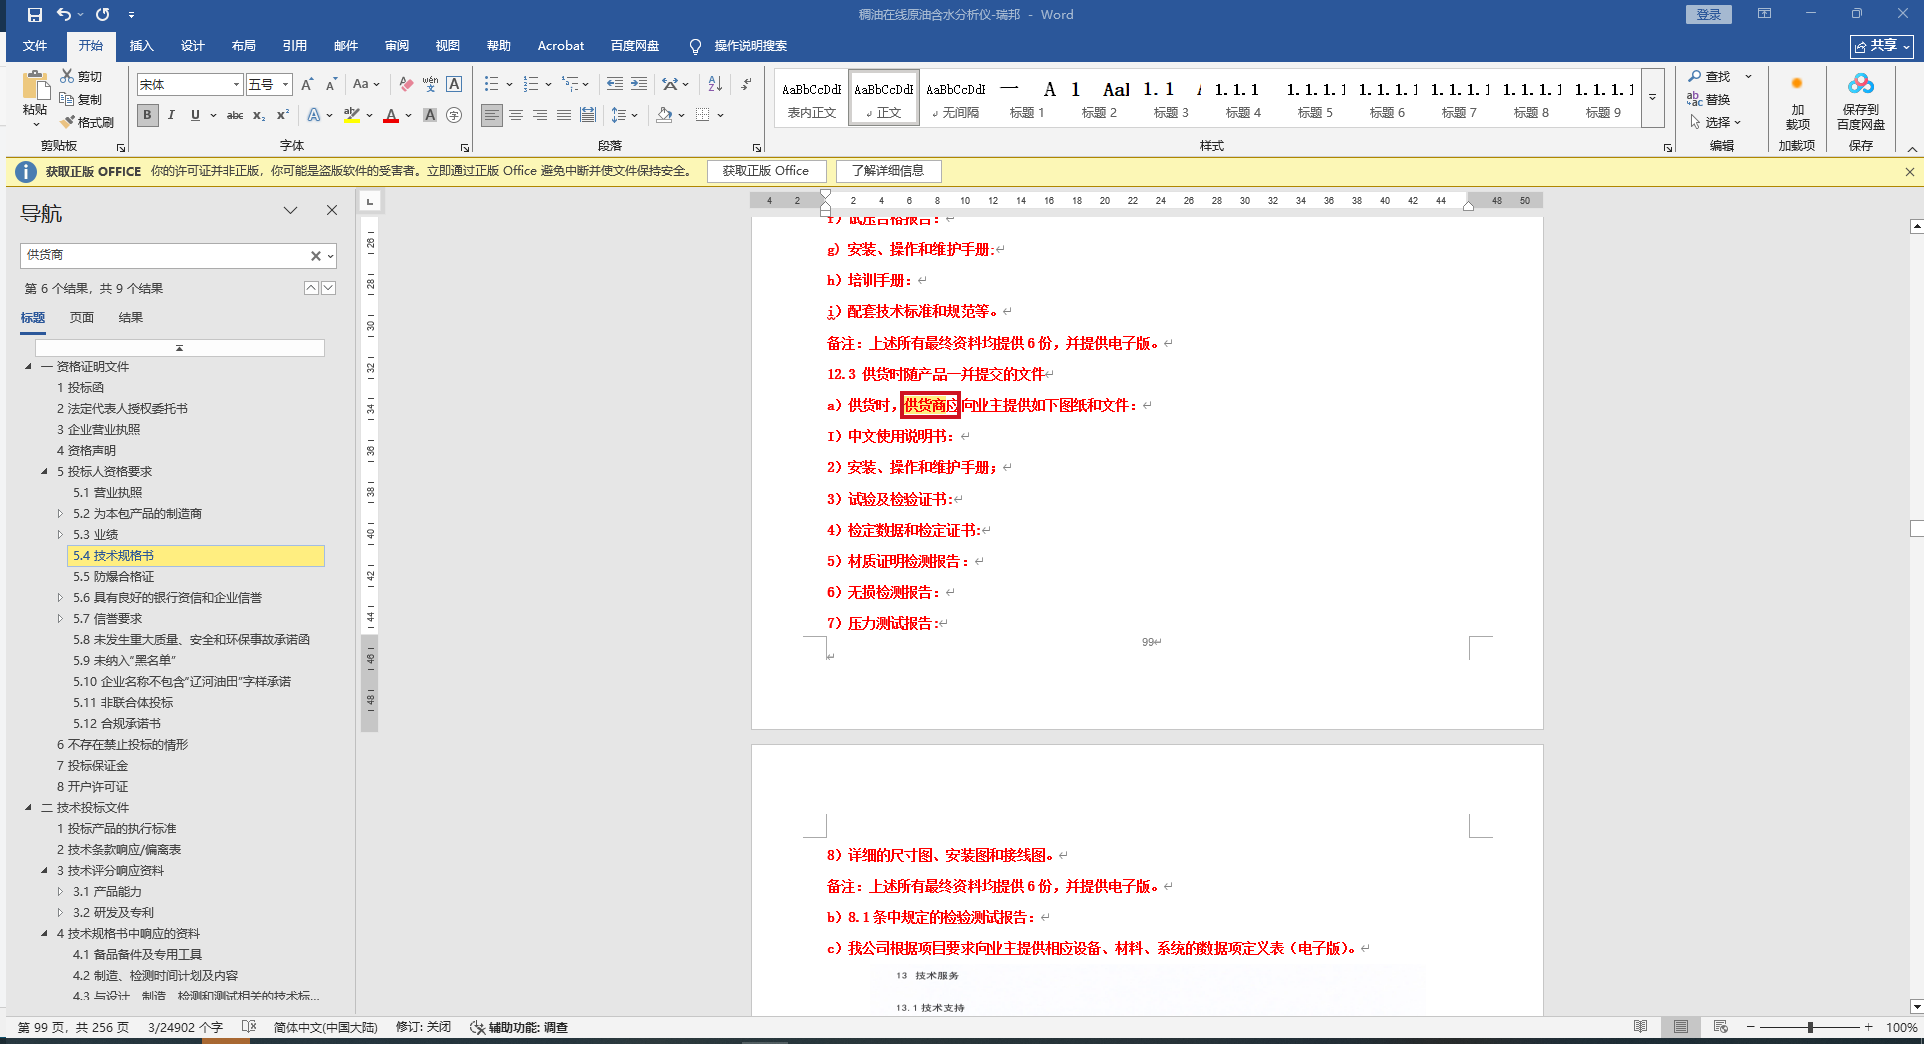Open search options dropdown in navigation box
1924x1044 pixels.
pos(330,256)
